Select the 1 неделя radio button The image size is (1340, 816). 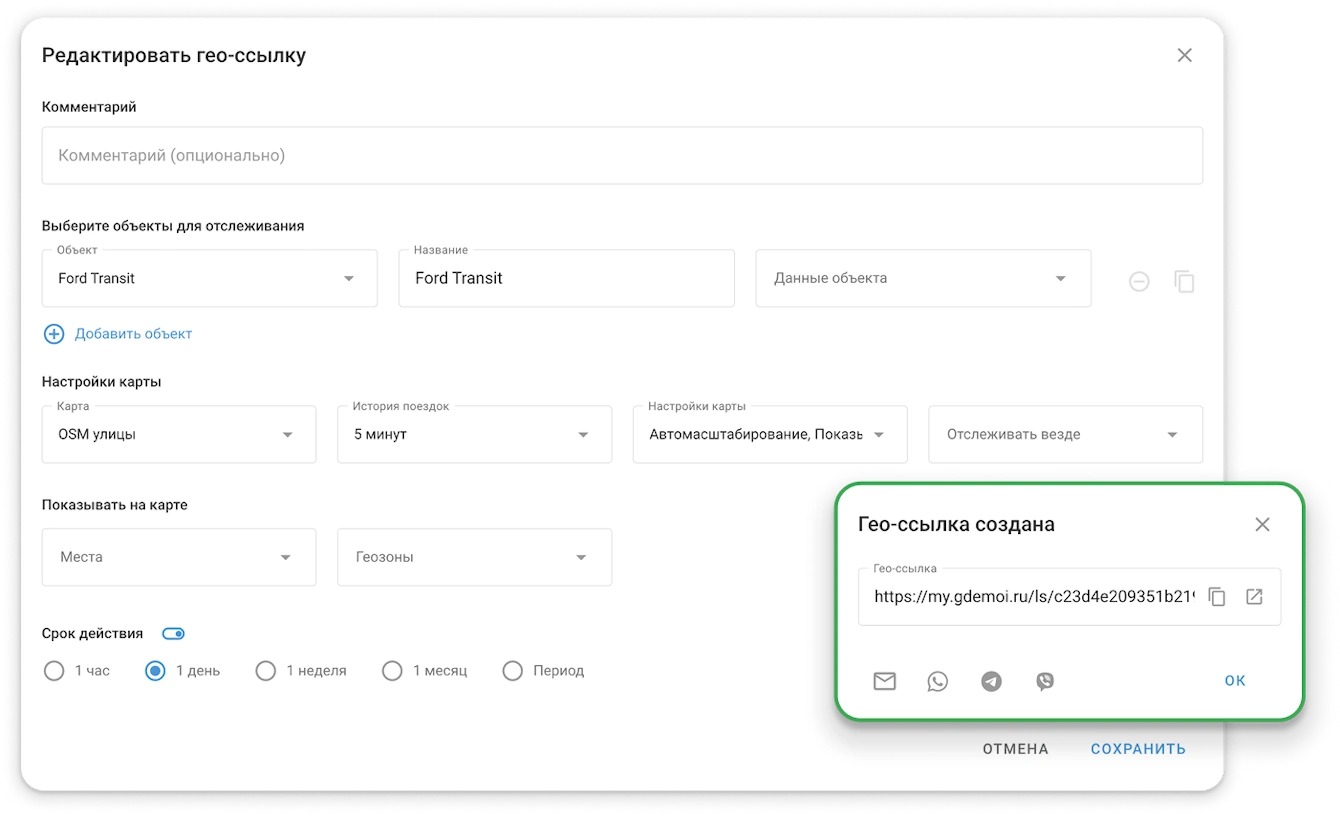click(265, 671)
